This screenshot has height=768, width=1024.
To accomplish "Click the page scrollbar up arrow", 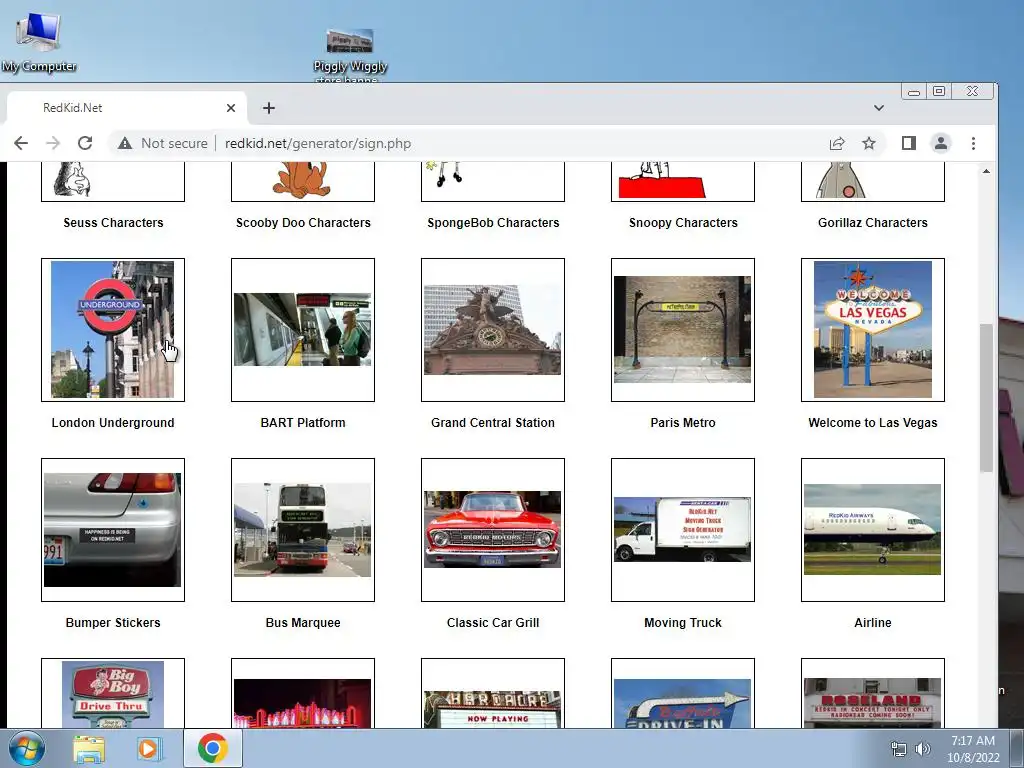I will 986,171.
